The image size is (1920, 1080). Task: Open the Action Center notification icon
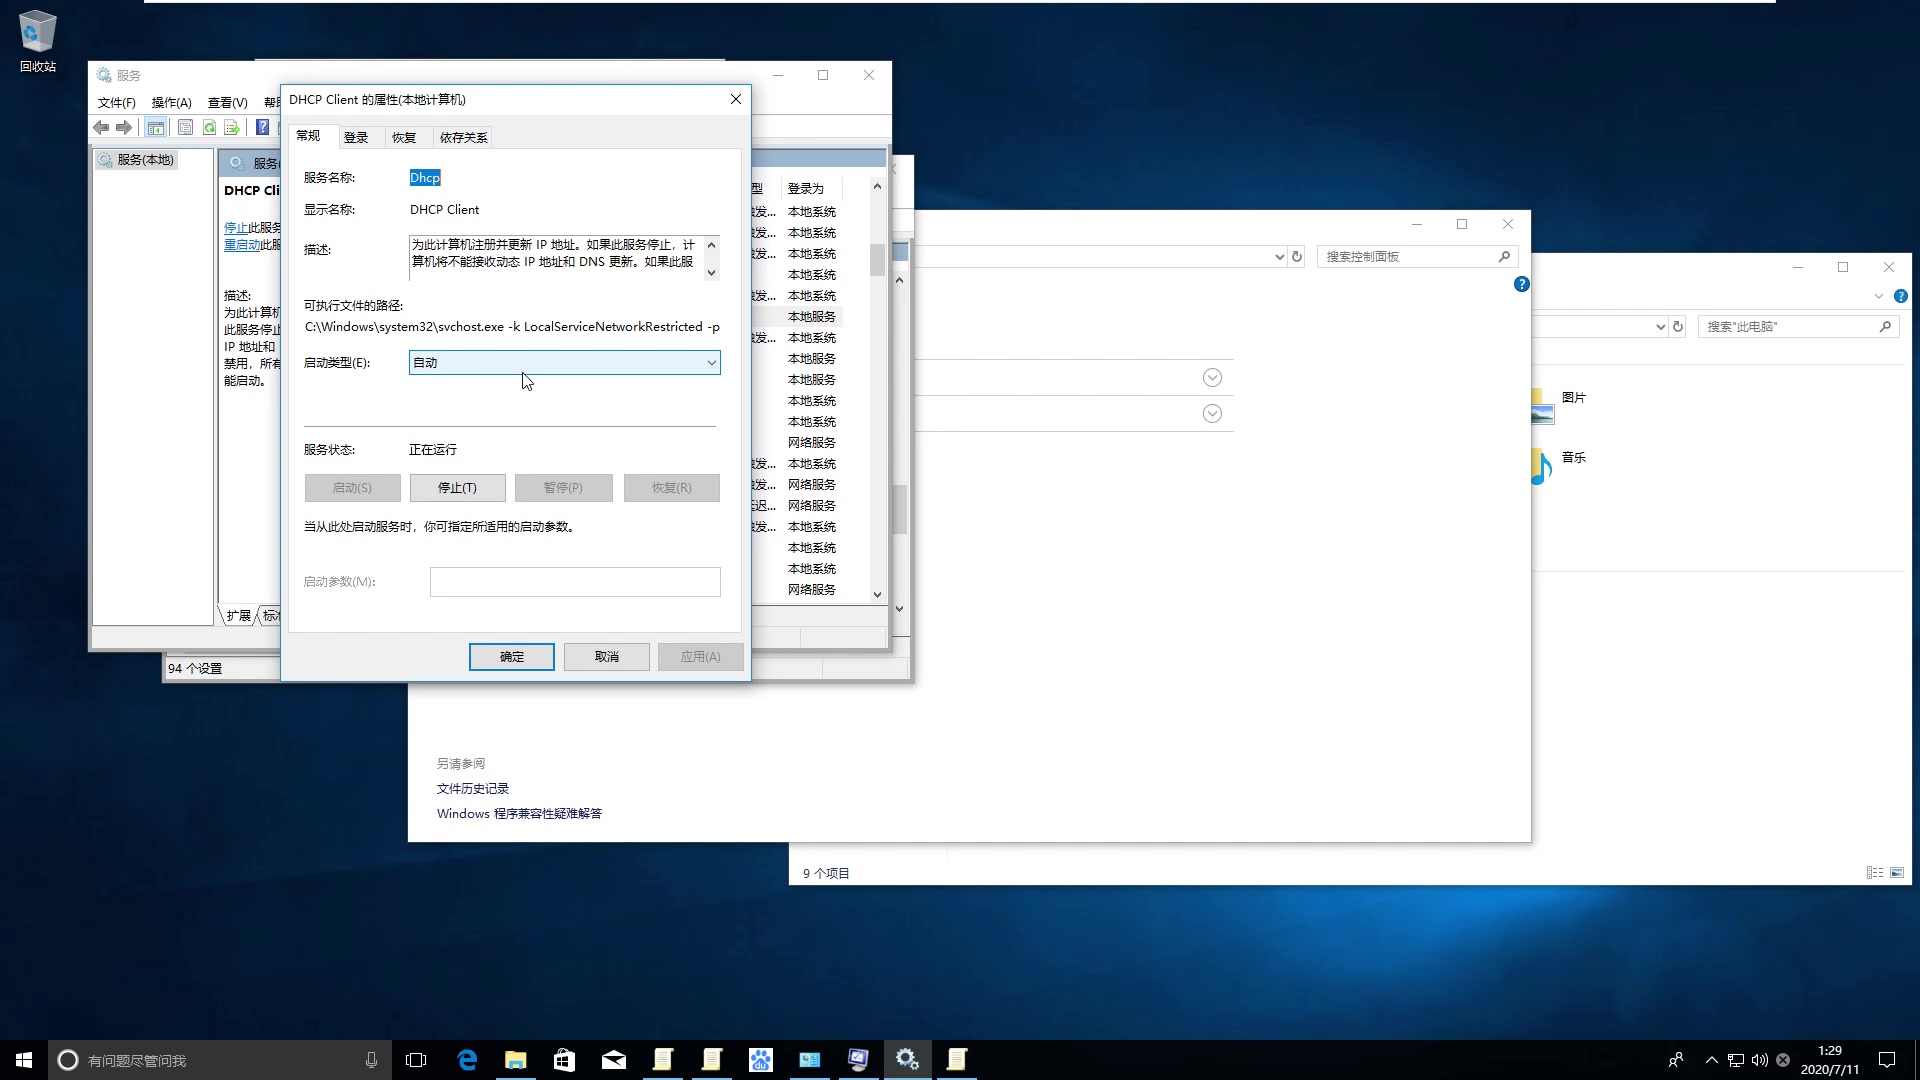(1887, 1060)
